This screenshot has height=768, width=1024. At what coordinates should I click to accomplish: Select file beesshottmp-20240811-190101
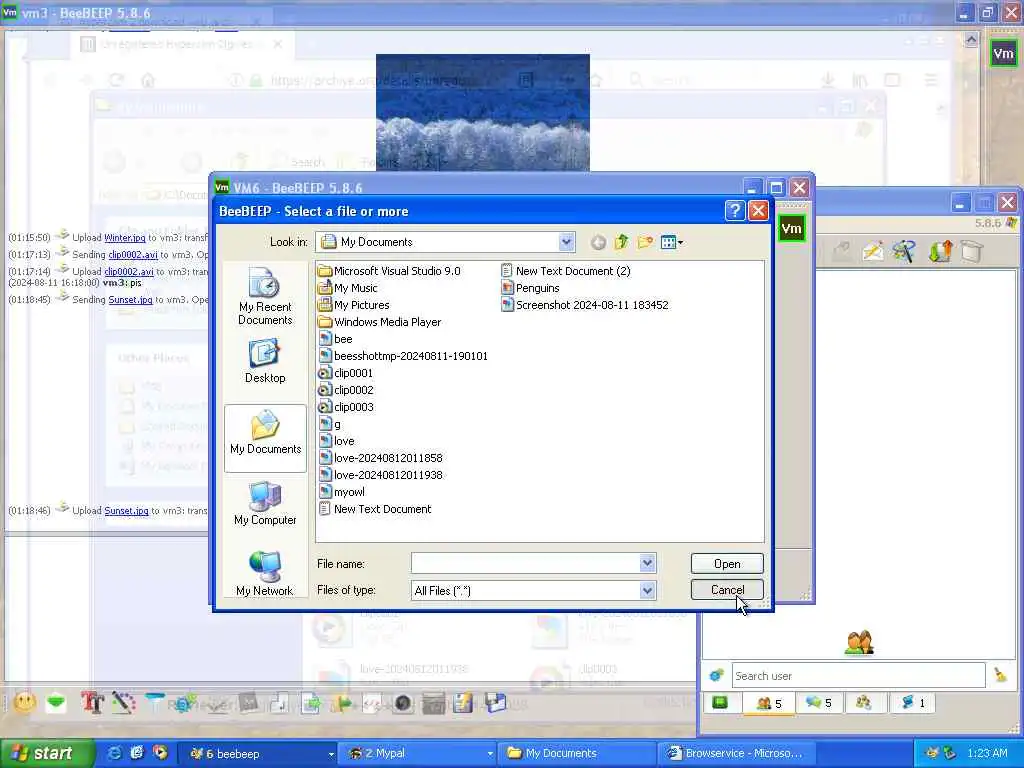coord(403,356)
